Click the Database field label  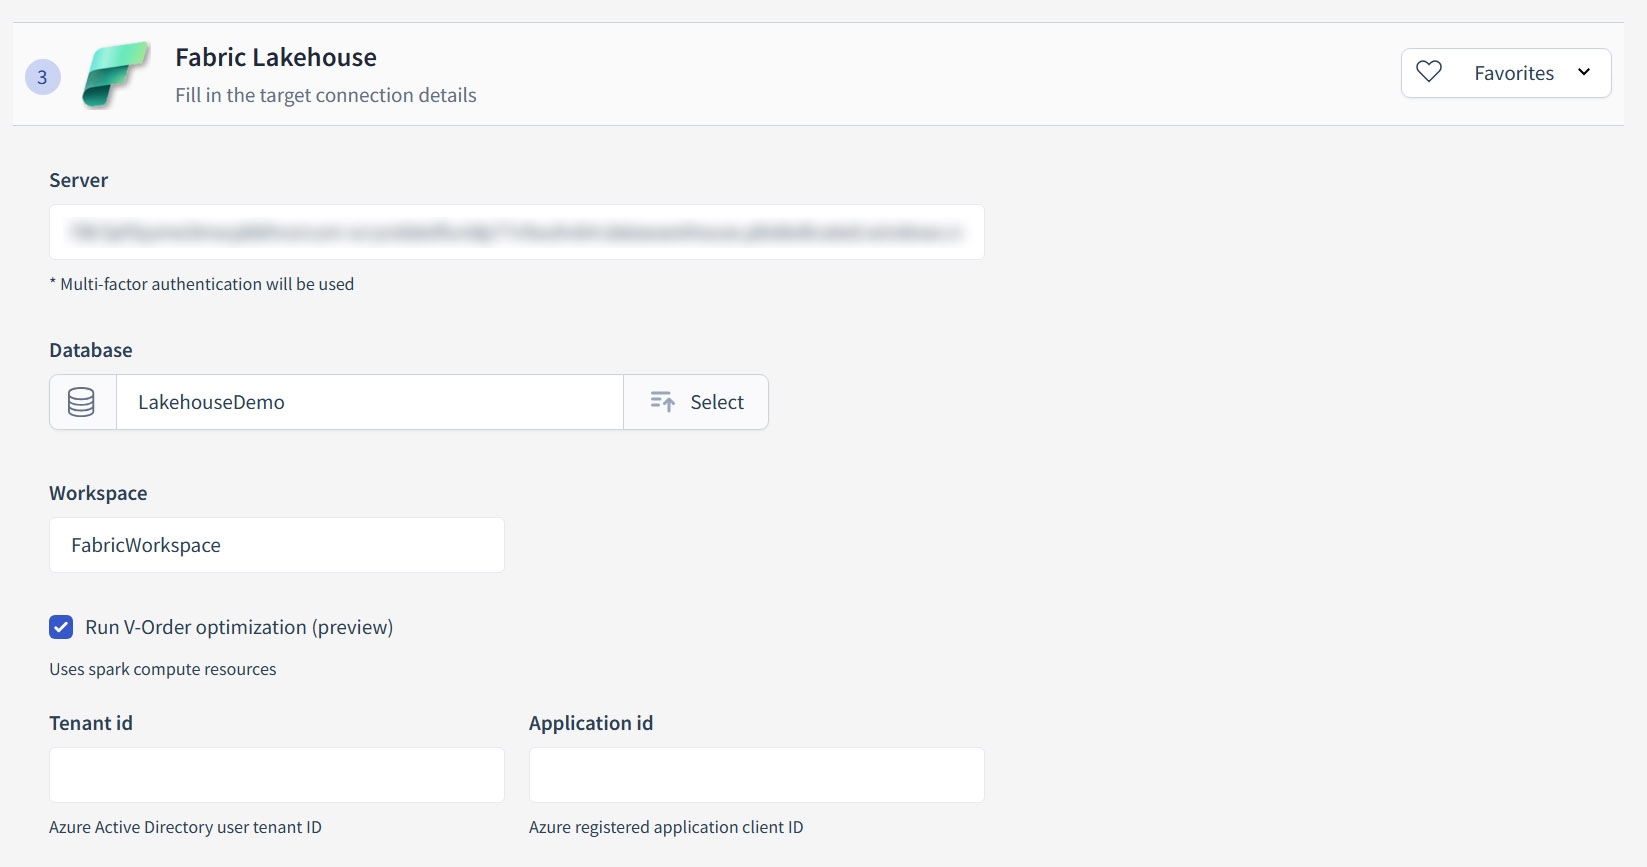[x=91, y=350]
